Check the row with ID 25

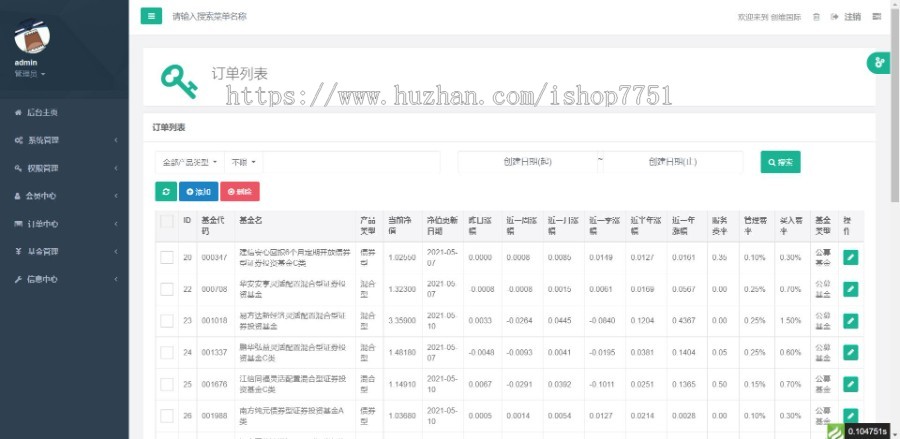(x=167, y=384)
